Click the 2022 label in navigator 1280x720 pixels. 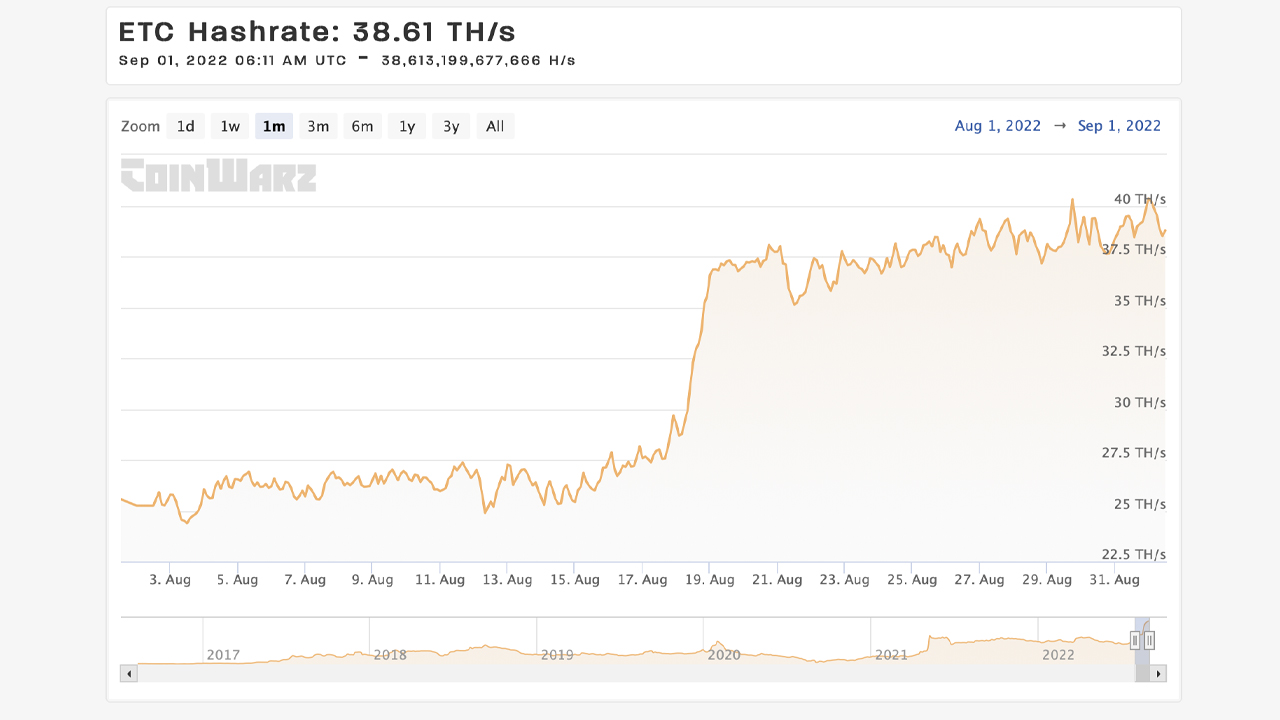(x=1058, y=655)
